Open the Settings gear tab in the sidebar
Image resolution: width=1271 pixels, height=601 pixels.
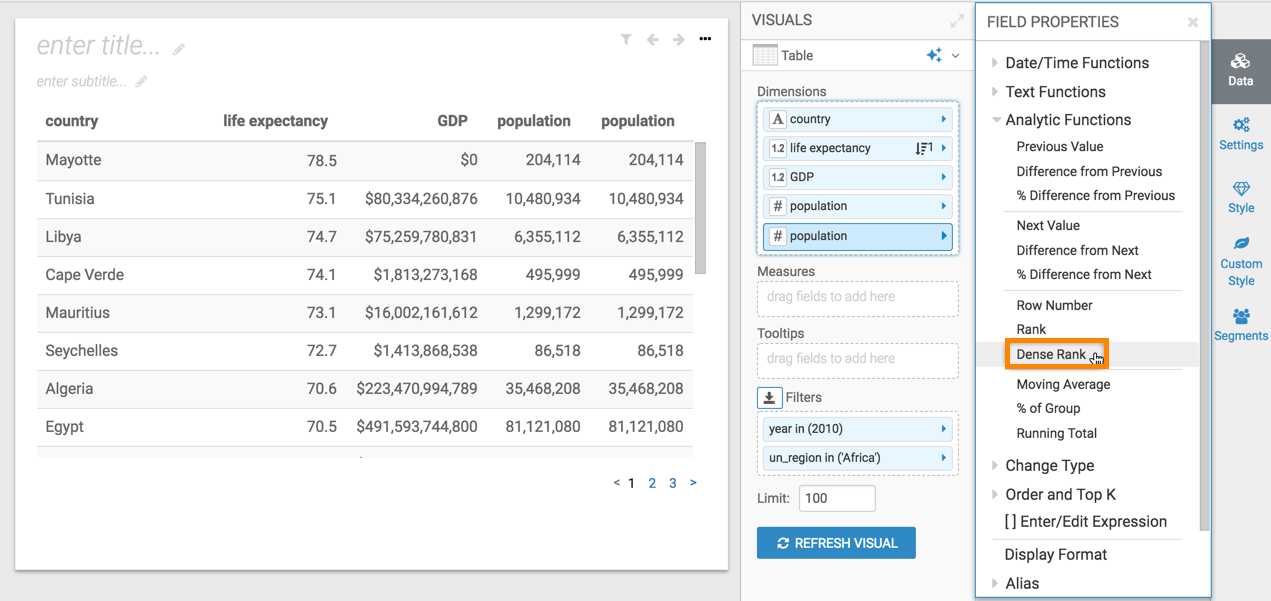pyautogui.click(x=1241, y=133)
